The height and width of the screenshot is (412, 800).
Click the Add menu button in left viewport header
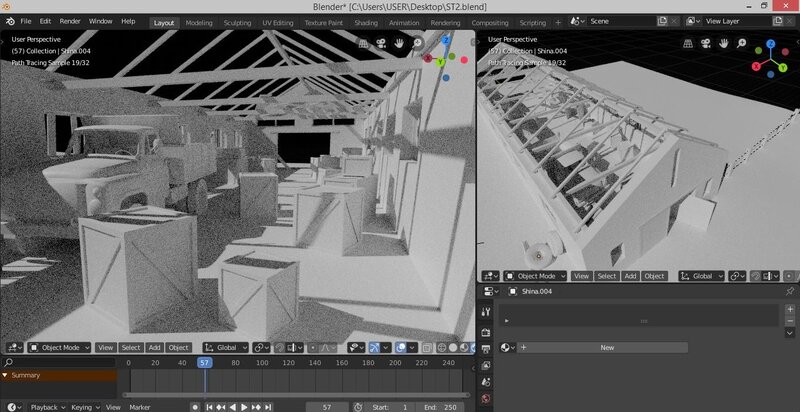point(154,347)
